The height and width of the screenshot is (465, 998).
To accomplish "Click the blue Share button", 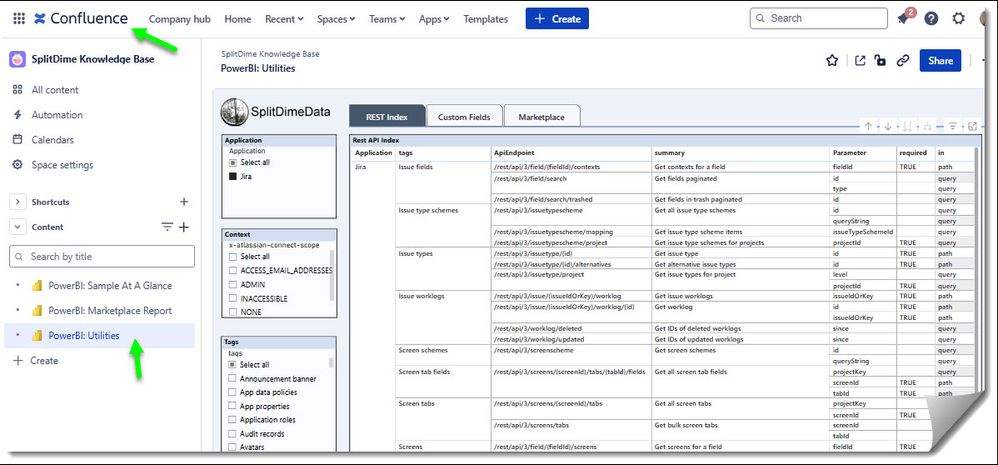I will click(x=940, y=61).
